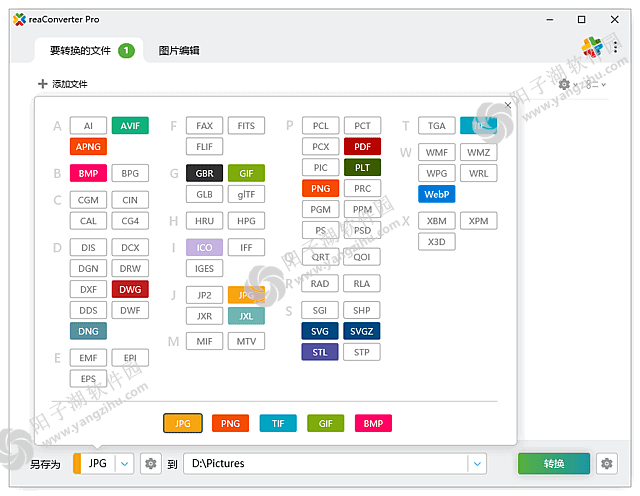Expand the D:\Pictures destination dropdown
The image size is (640, 496).
[x=477, y=464]
